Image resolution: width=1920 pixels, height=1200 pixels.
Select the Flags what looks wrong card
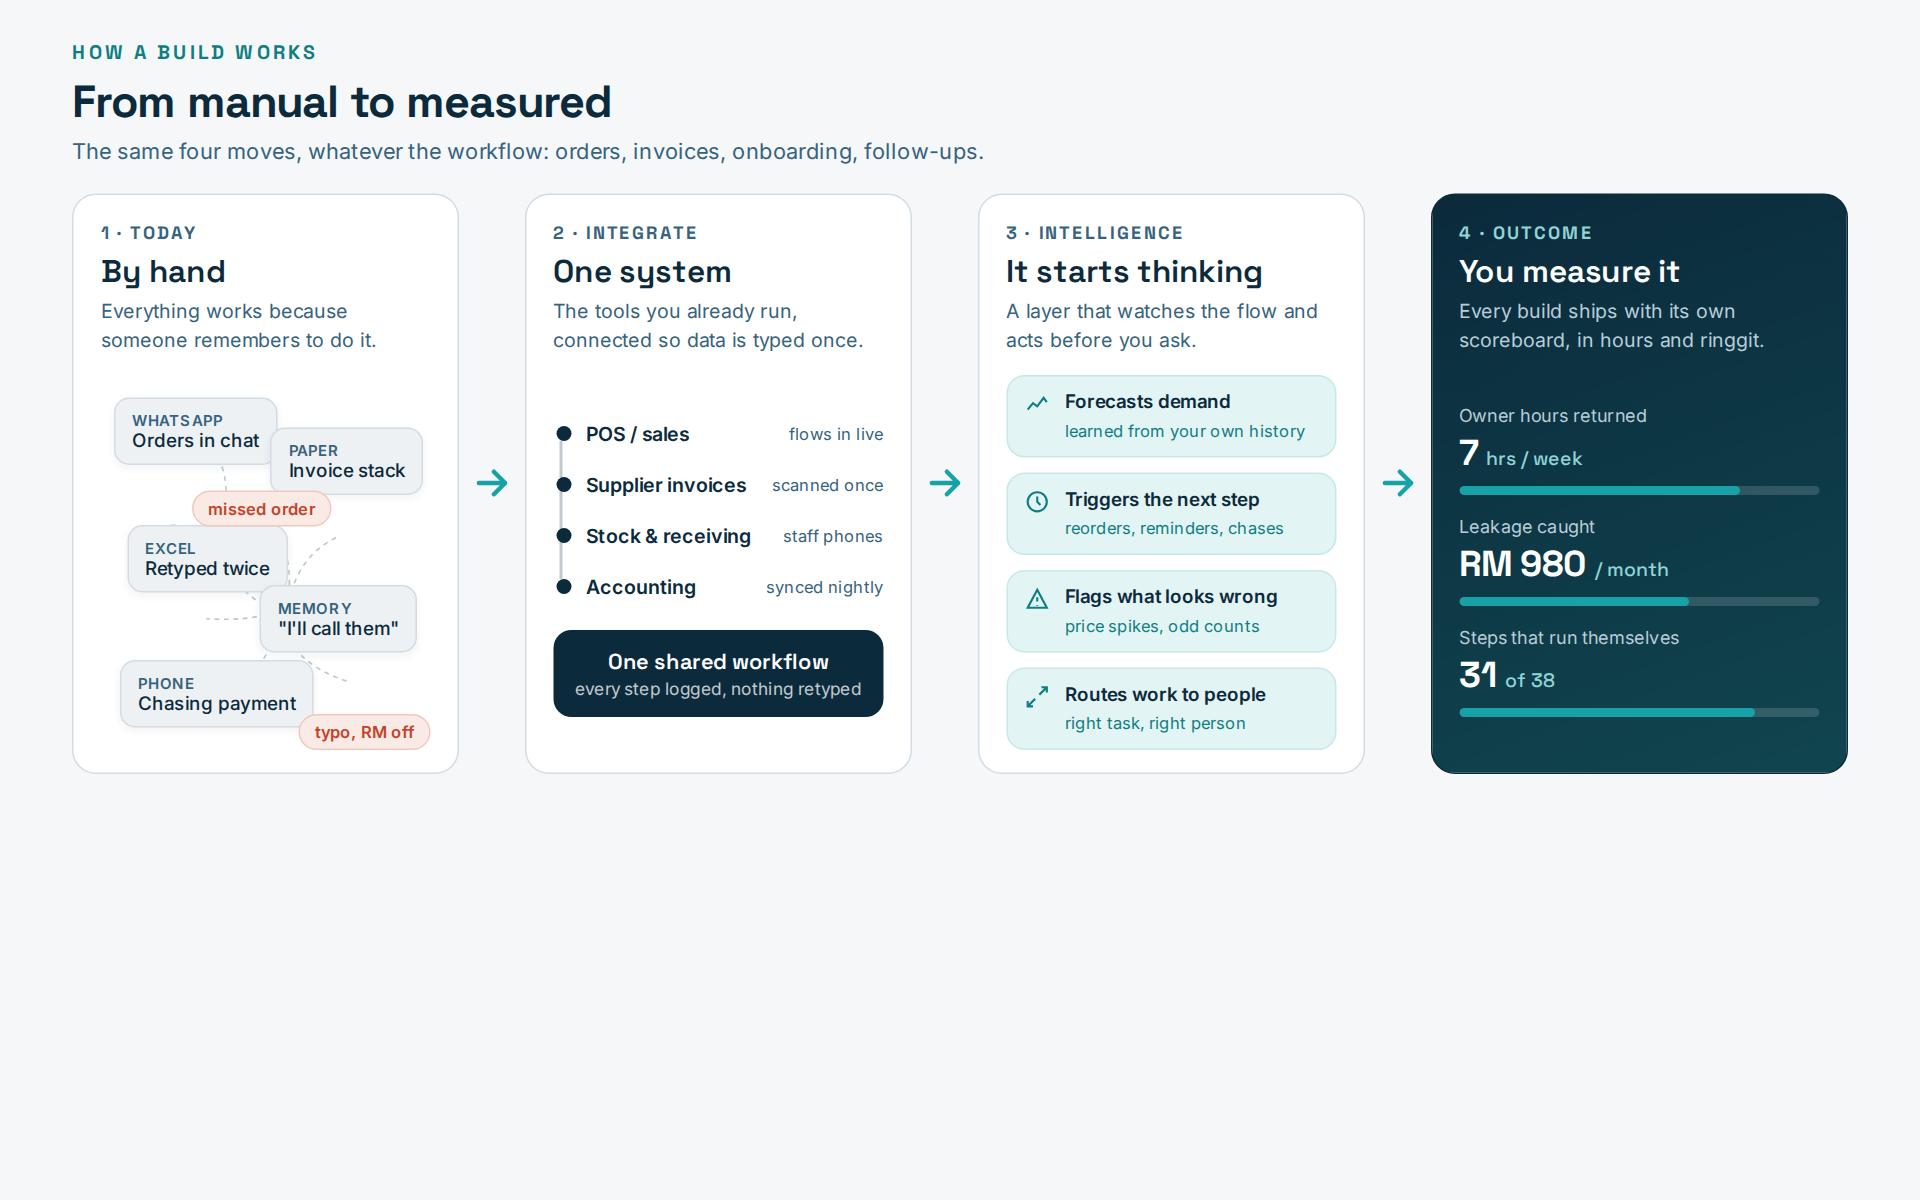coord(1171,611)
